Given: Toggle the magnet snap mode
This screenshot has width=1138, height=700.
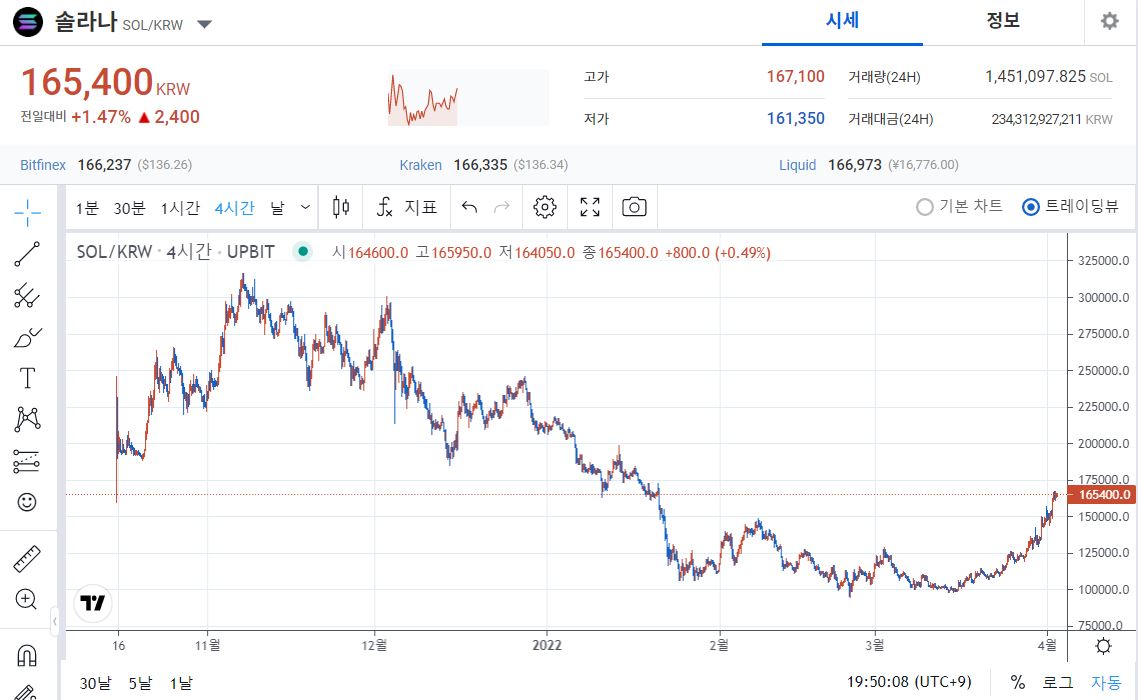Looking at the screenshot, I should click(x=27, y=655).
